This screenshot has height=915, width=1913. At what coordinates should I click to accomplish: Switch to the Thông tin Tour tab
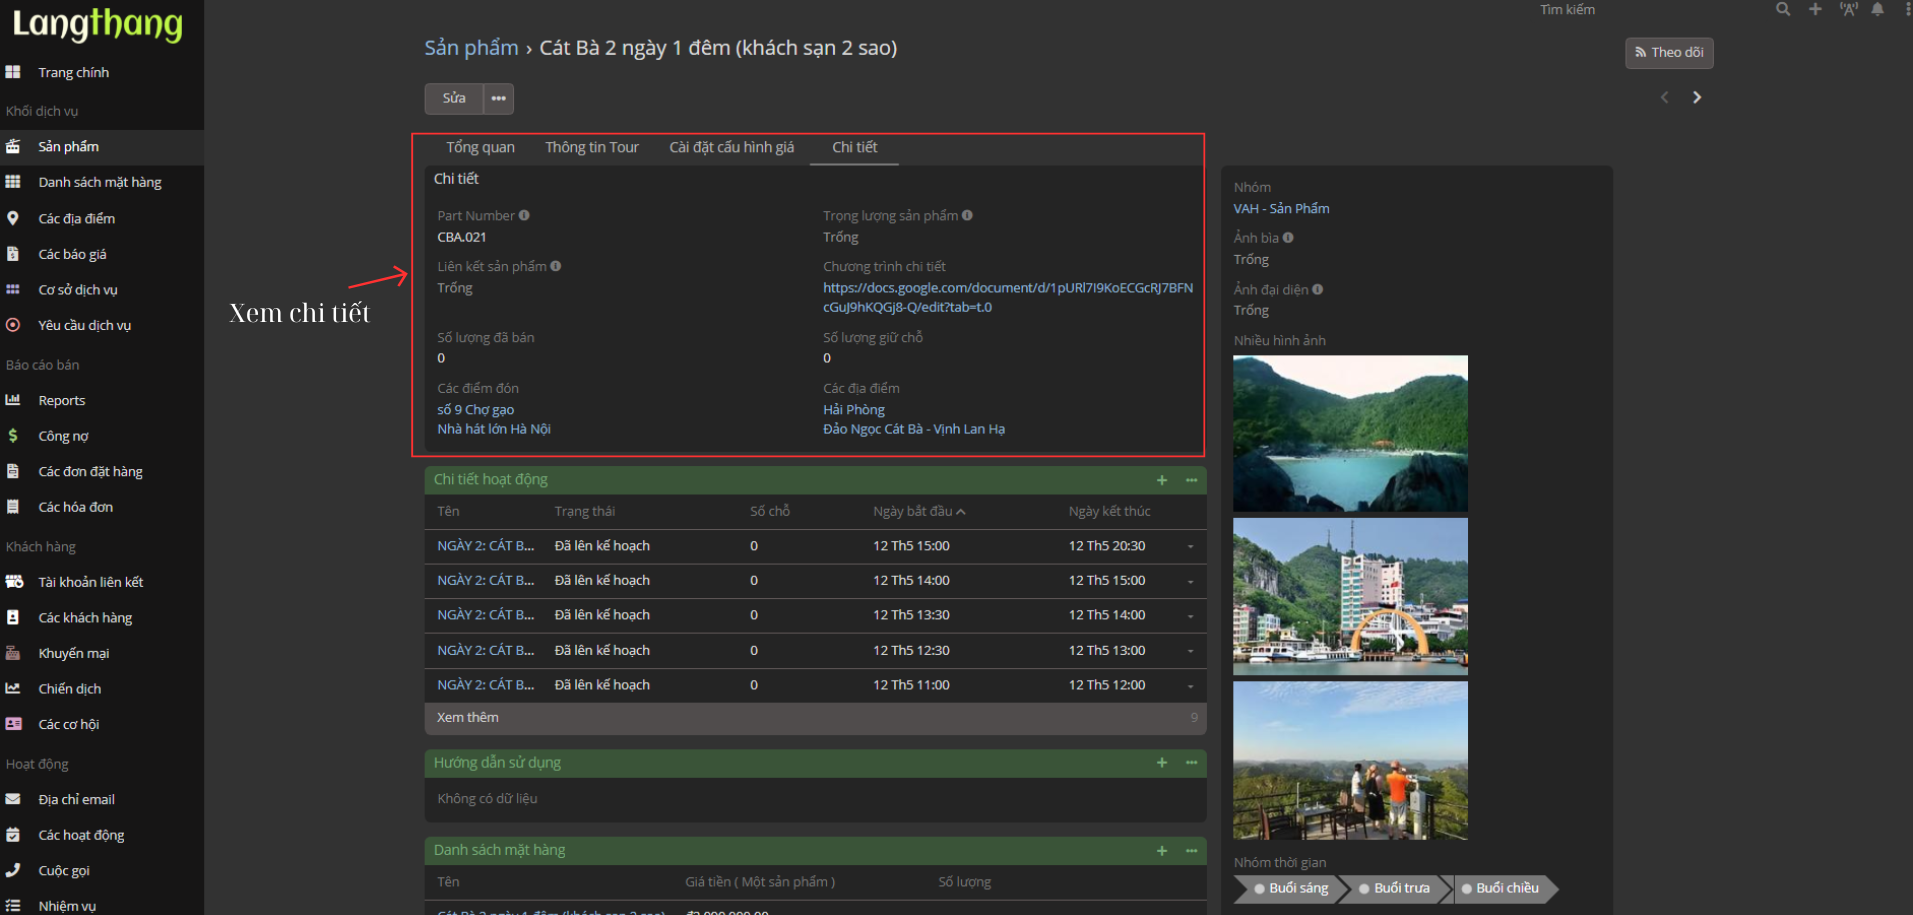point(591,147)
